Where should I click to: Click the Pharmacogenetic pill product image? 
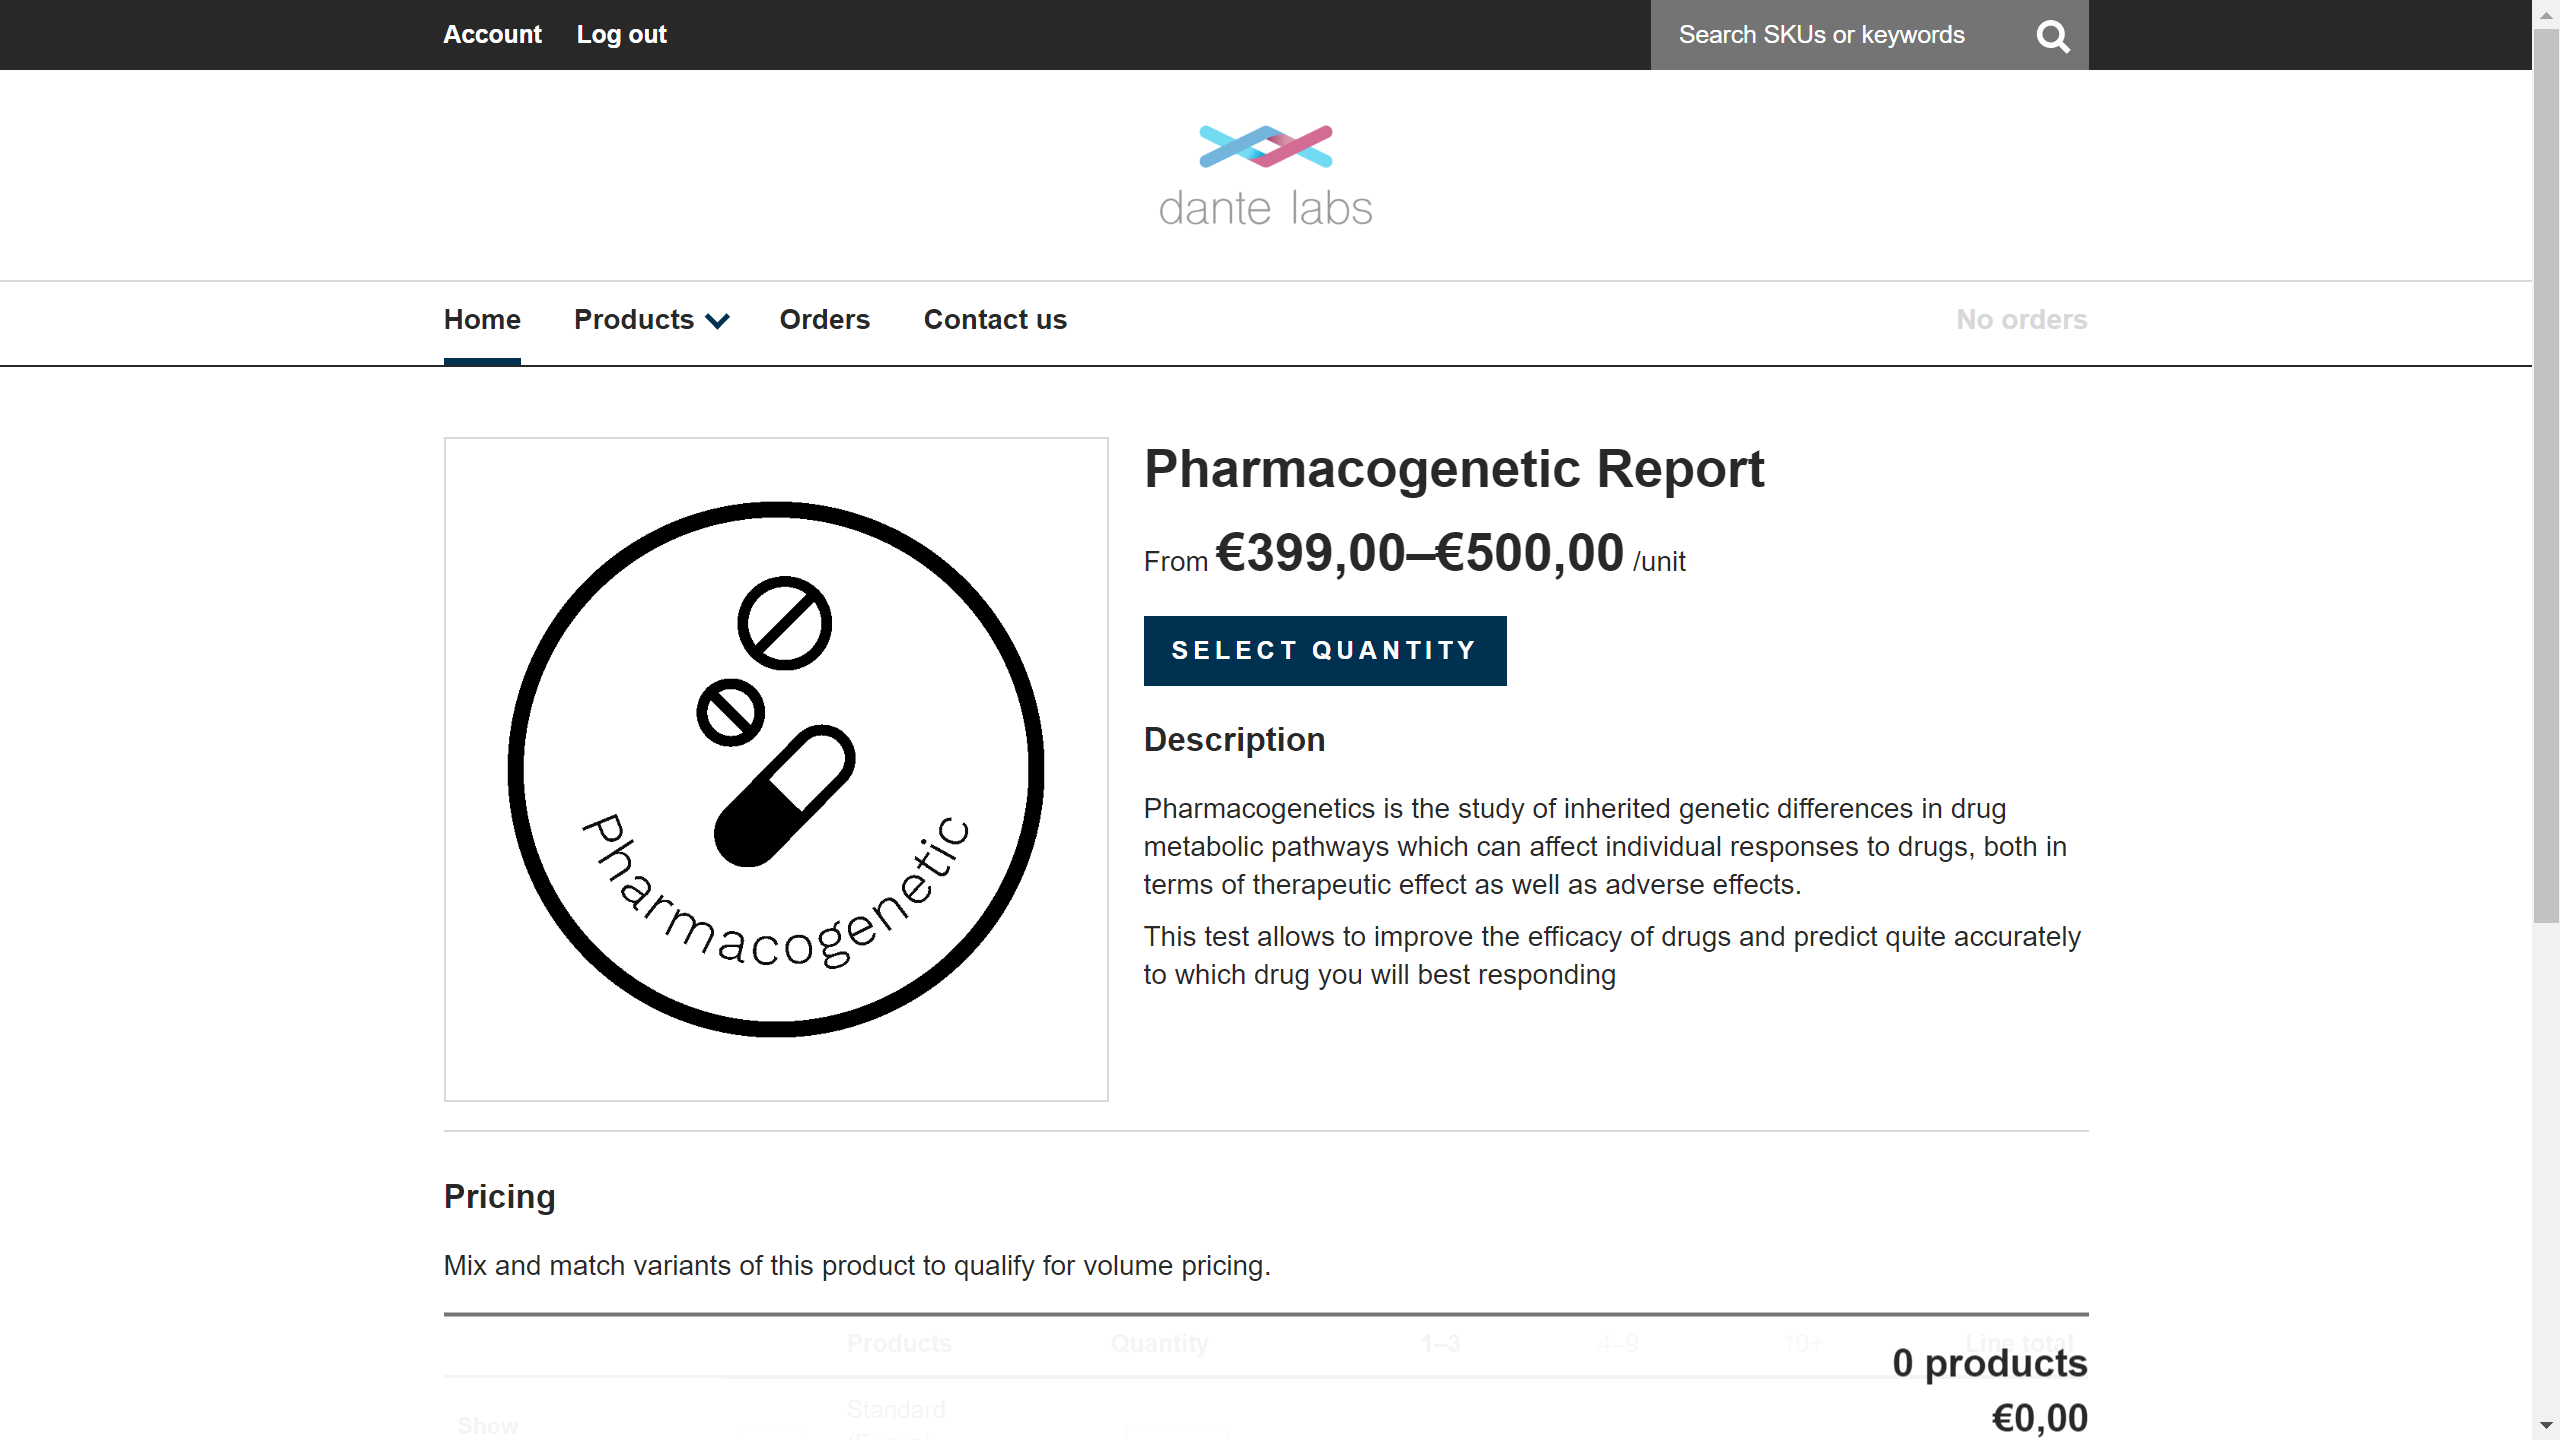(776, 769)
